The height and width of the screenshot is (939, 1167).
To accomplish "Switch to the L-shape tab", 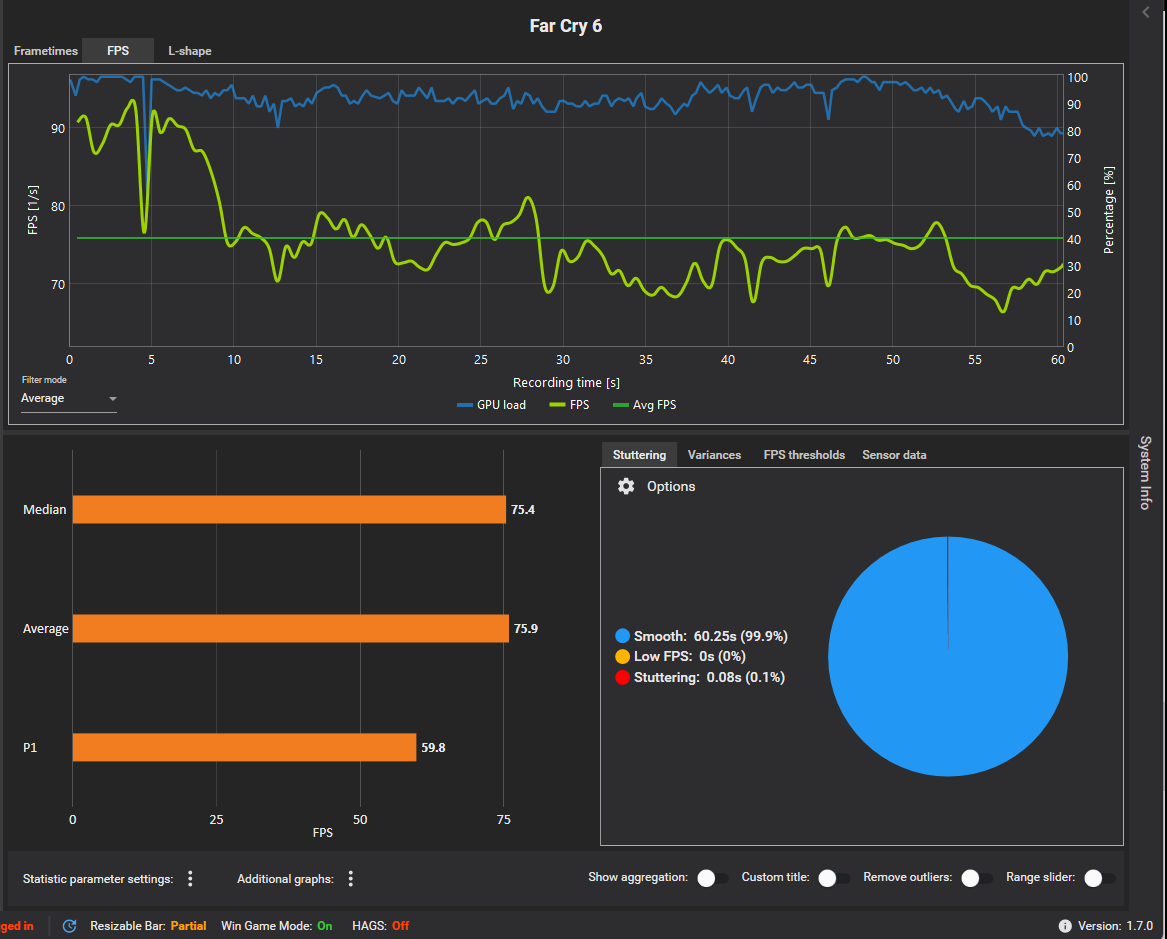I will [190, 51].
